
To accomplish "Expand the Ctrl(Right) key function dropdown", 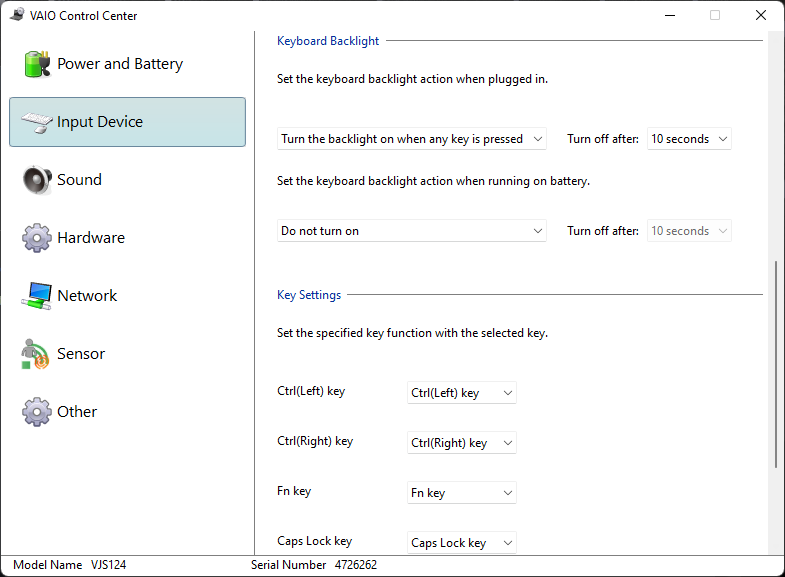I will pos(462,443).
